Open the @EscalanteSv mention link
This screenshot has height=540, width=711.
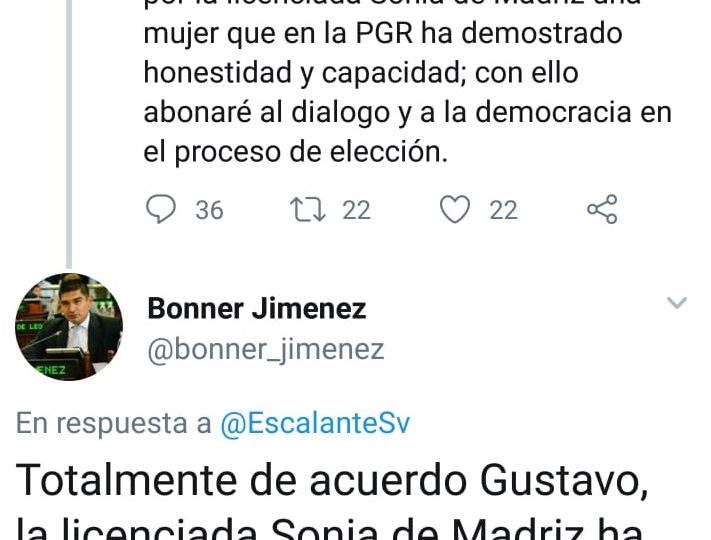[x=315, y=423]
